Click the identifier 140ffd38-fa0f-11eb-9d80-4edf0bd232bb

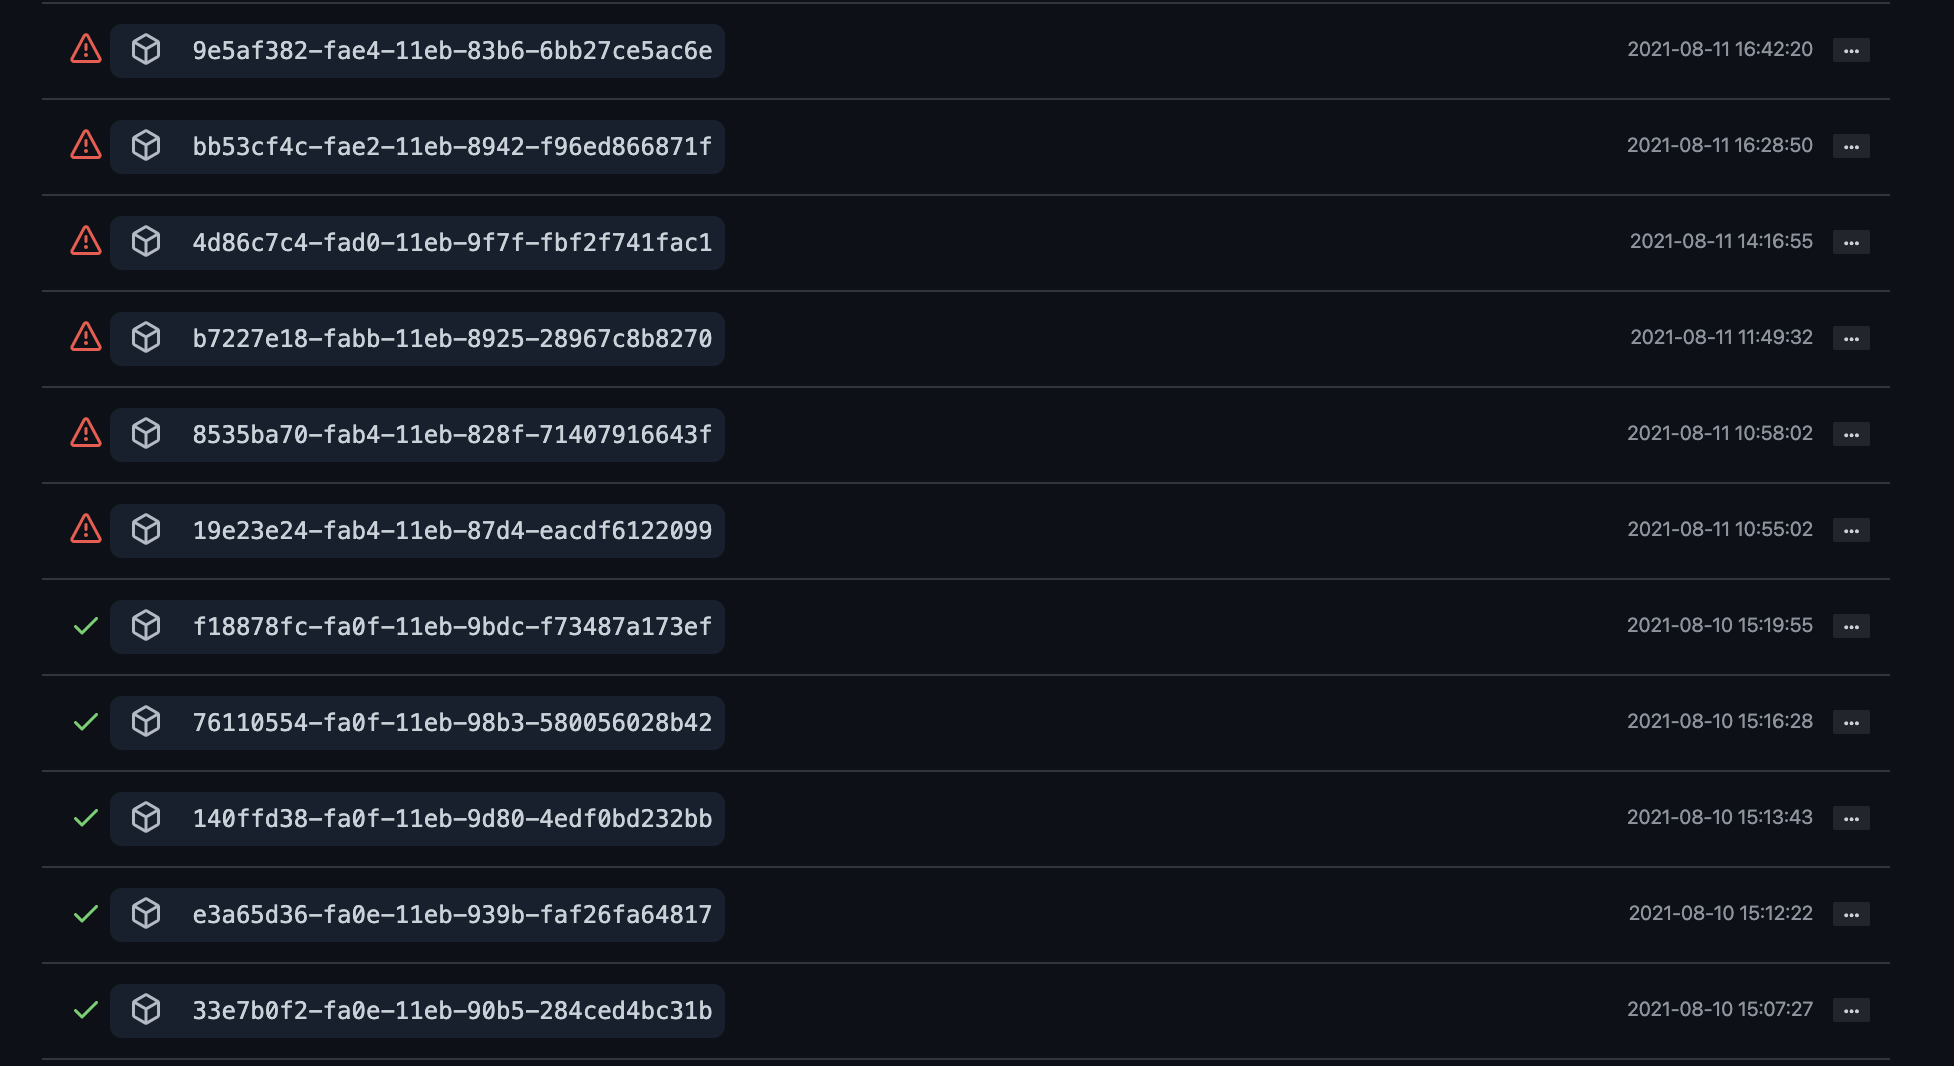click(x=453, y=817)
